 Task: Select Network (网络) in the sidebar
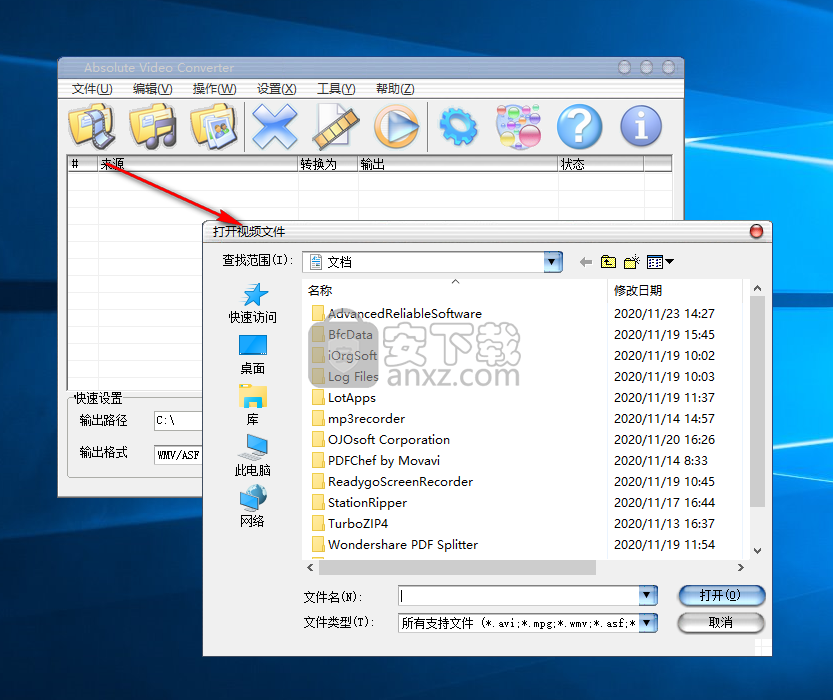coord(252,507)
